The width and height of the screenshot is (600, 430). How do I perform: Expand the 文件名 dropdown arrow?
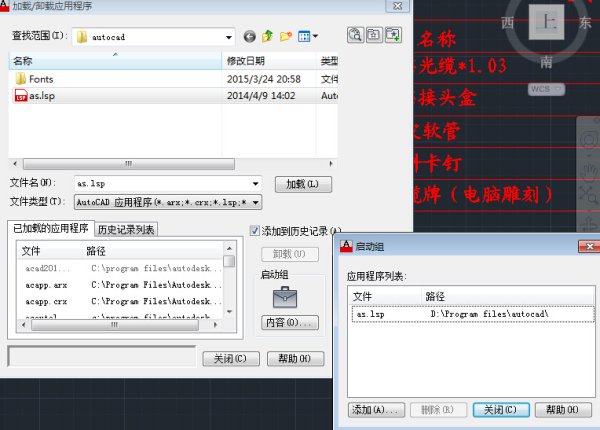click(x=255, y=184)
